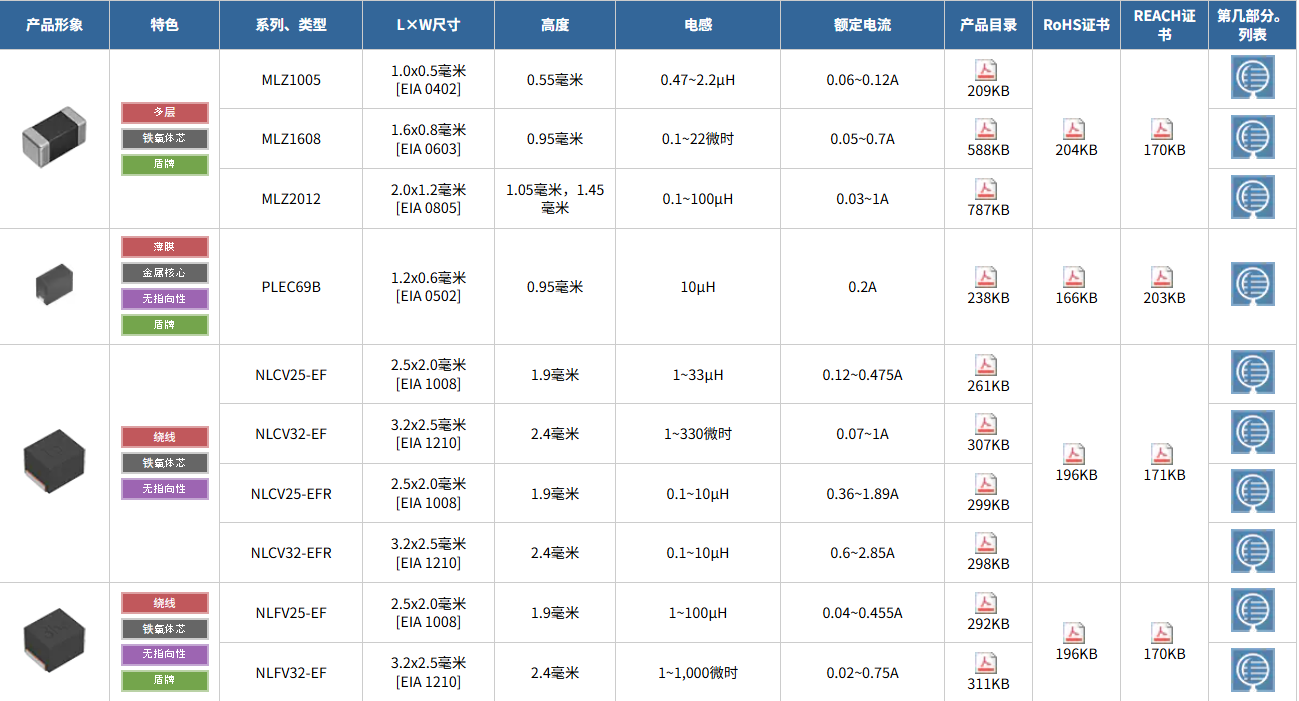Image resolution: width=1299 pixels, height=701 pixels.
Task: Click the gray 金属核心 feature tag
Action: click(x=165, y=273)
